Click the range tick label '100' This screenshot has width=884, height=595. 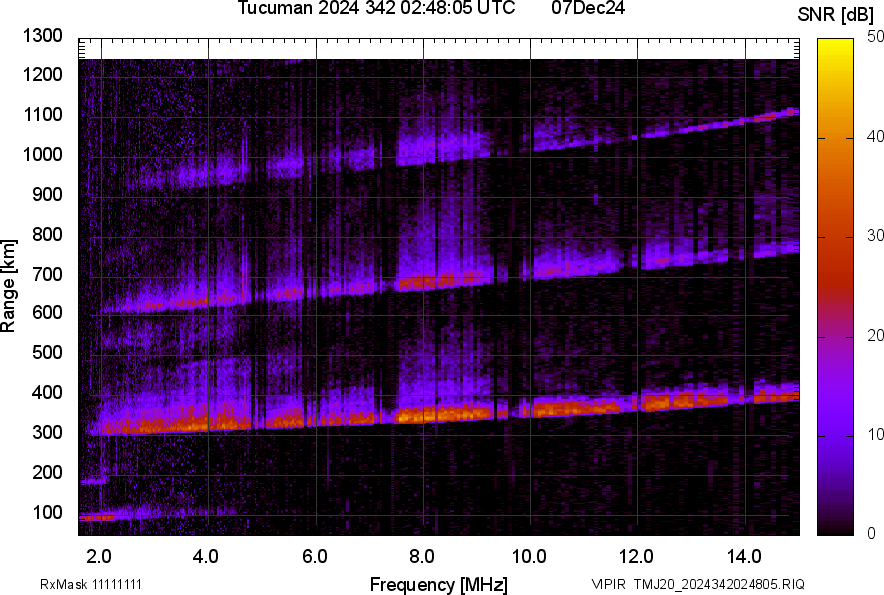[47, 512]
